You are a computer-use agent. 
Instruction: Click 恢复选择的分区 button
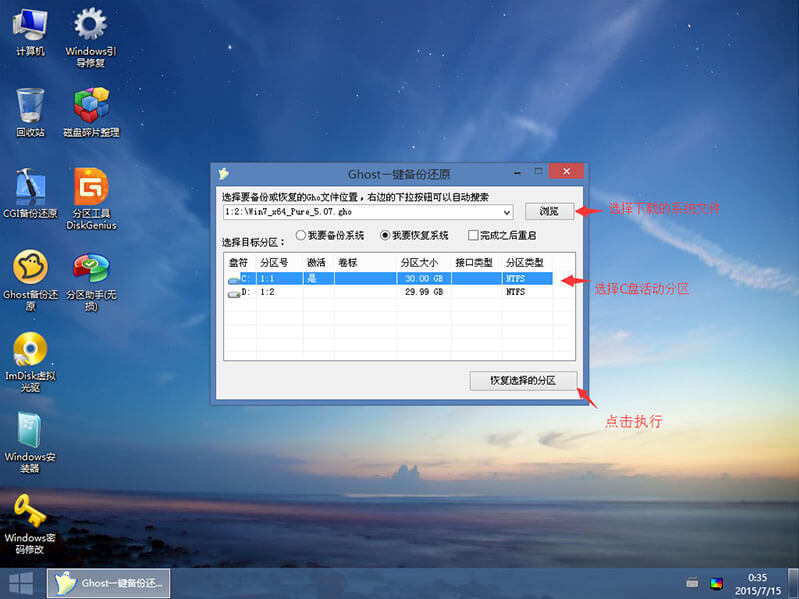[x=522, y=381]
